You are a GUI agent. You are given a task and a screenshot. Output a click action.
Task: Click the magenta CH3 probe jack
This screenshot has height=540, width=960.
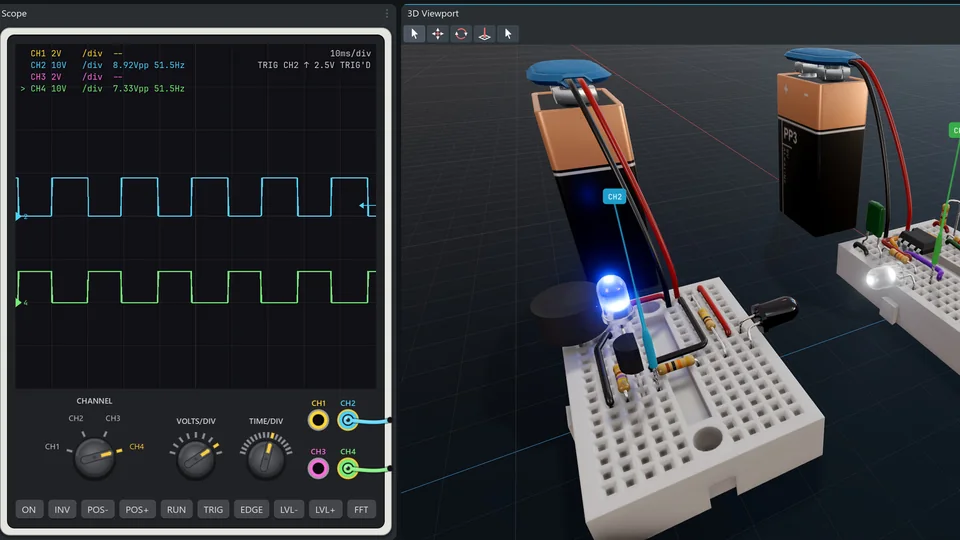pos(318,469)
